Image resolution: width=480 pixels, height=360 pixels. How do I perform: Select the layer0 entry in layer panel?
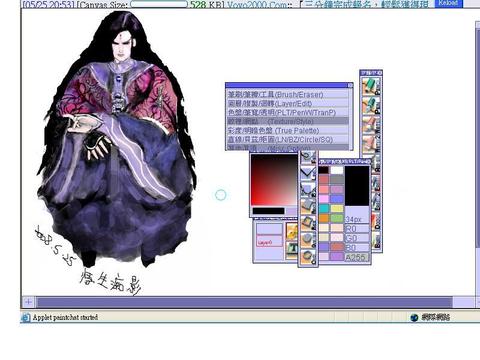click(x=269, y=242)
